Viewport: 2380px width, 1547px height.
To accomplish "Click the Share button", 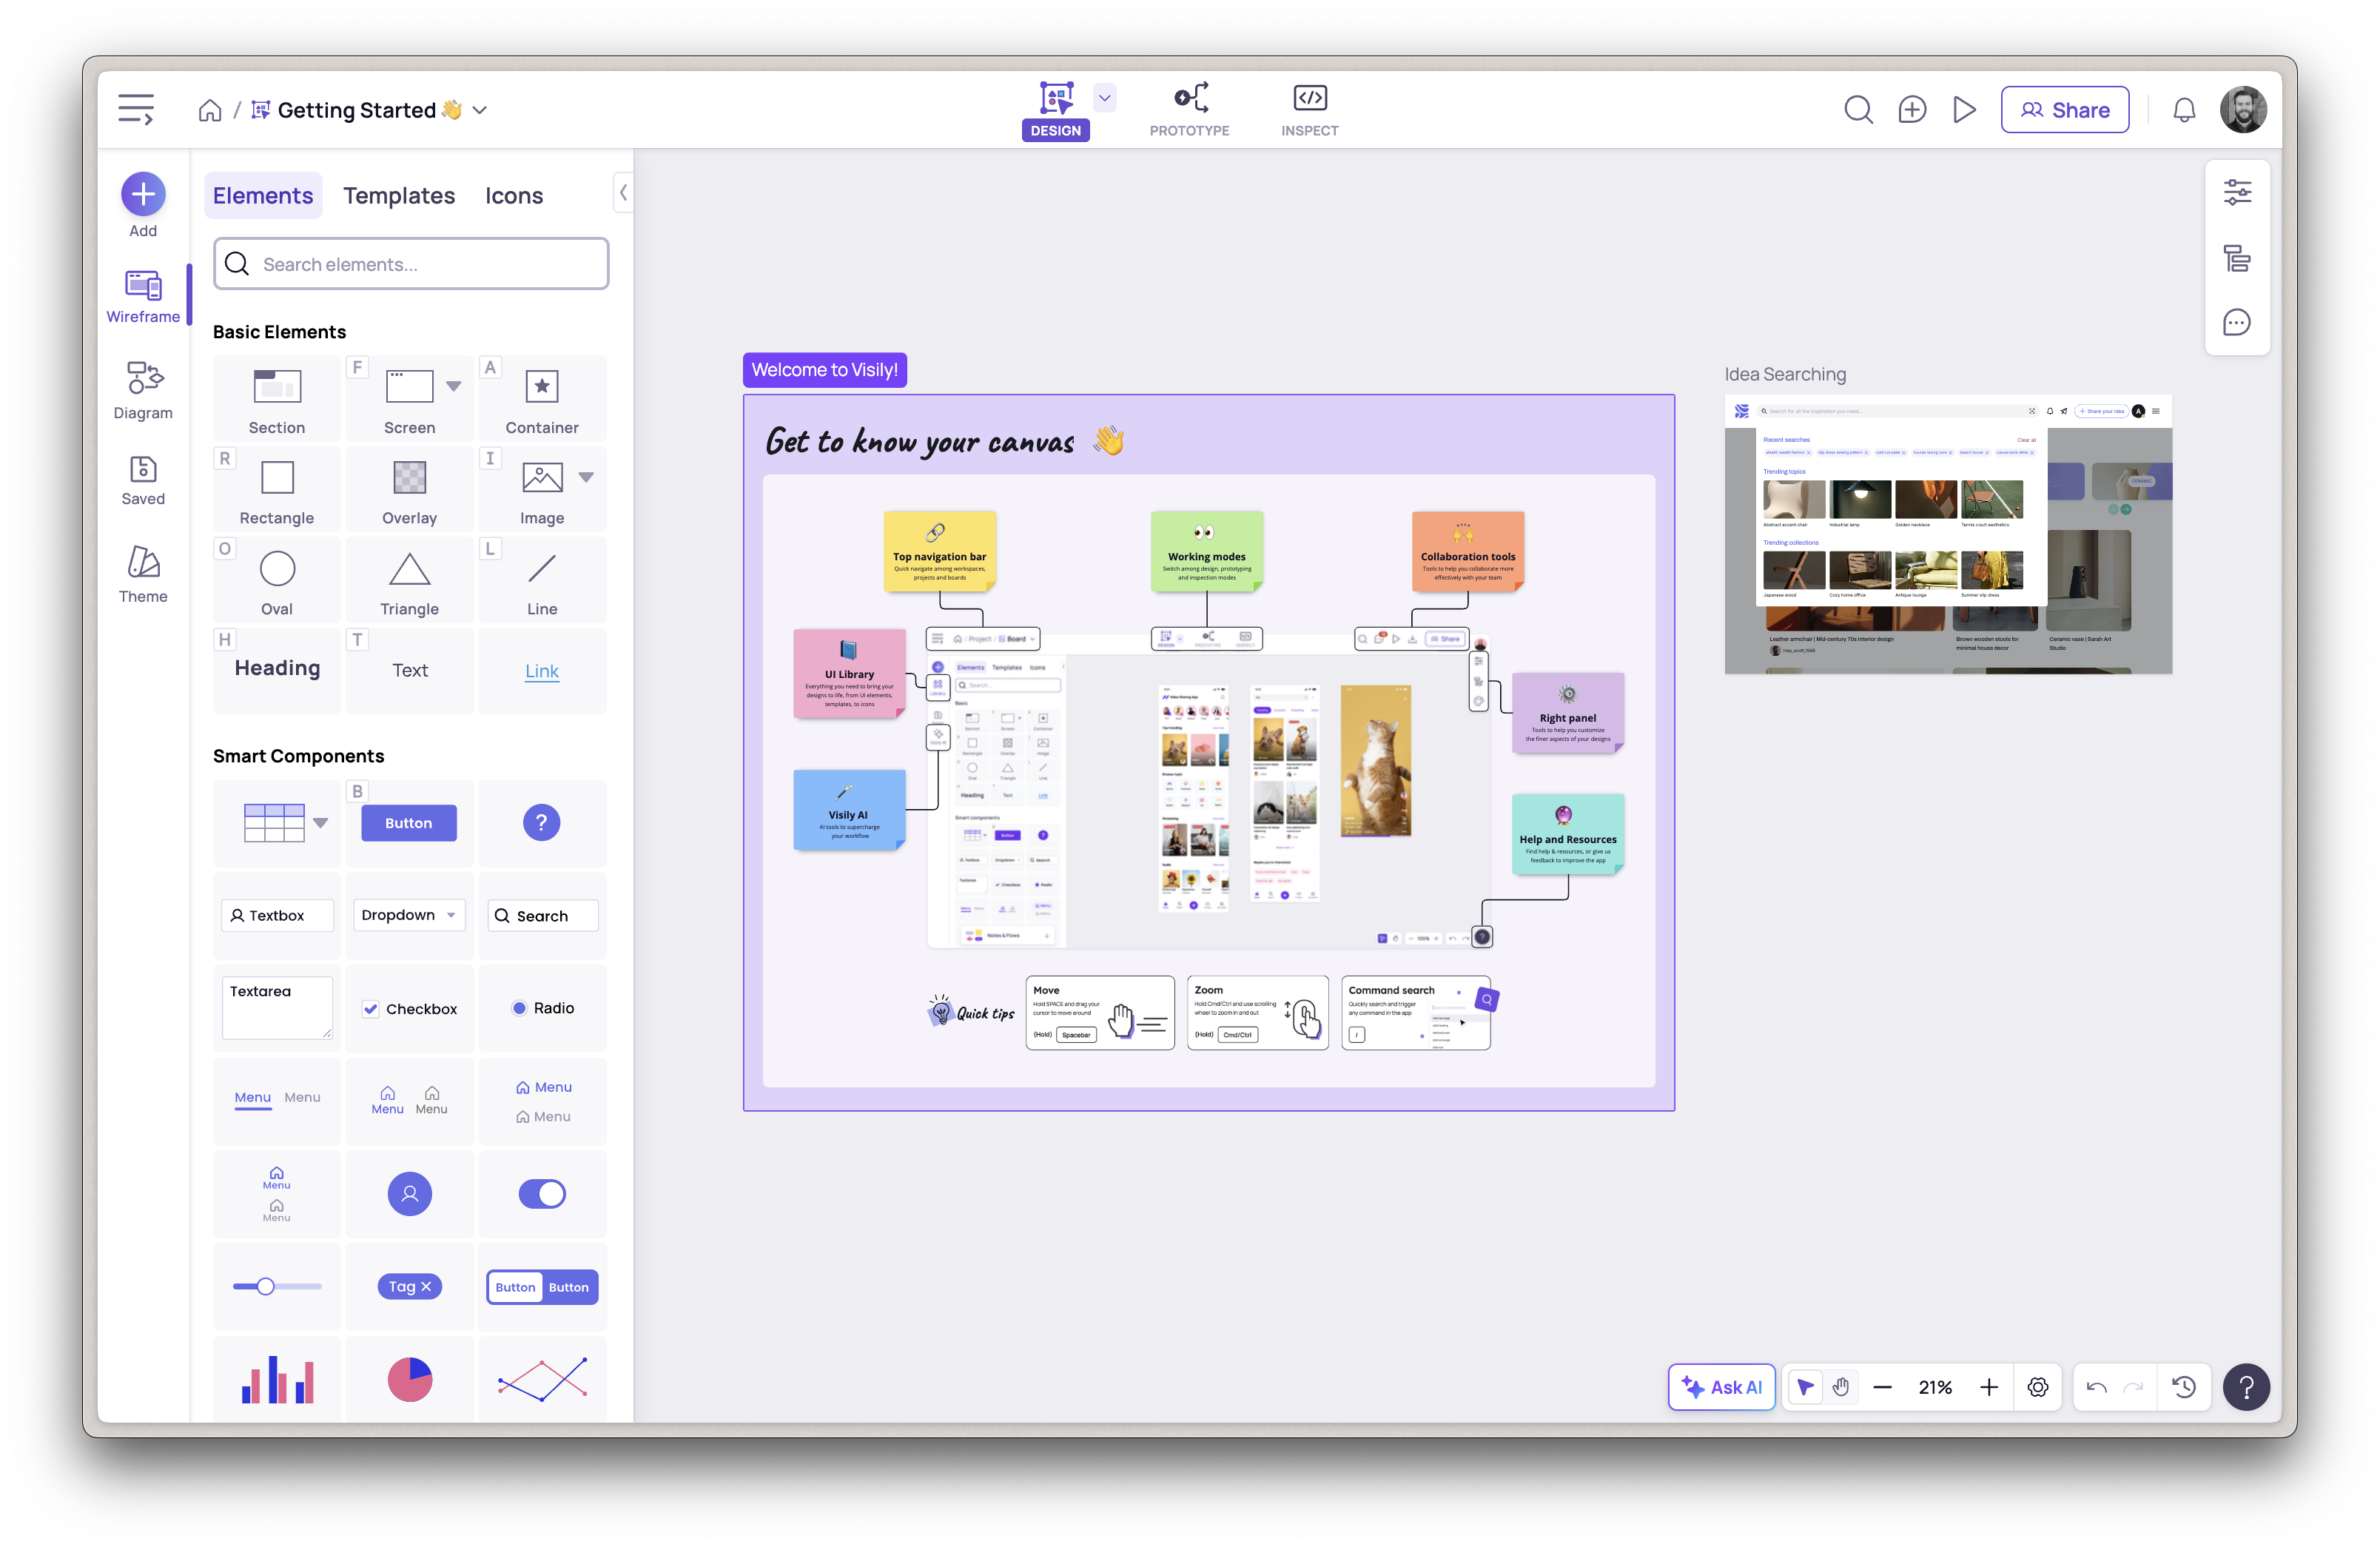I will click(x=2064, y=110).
